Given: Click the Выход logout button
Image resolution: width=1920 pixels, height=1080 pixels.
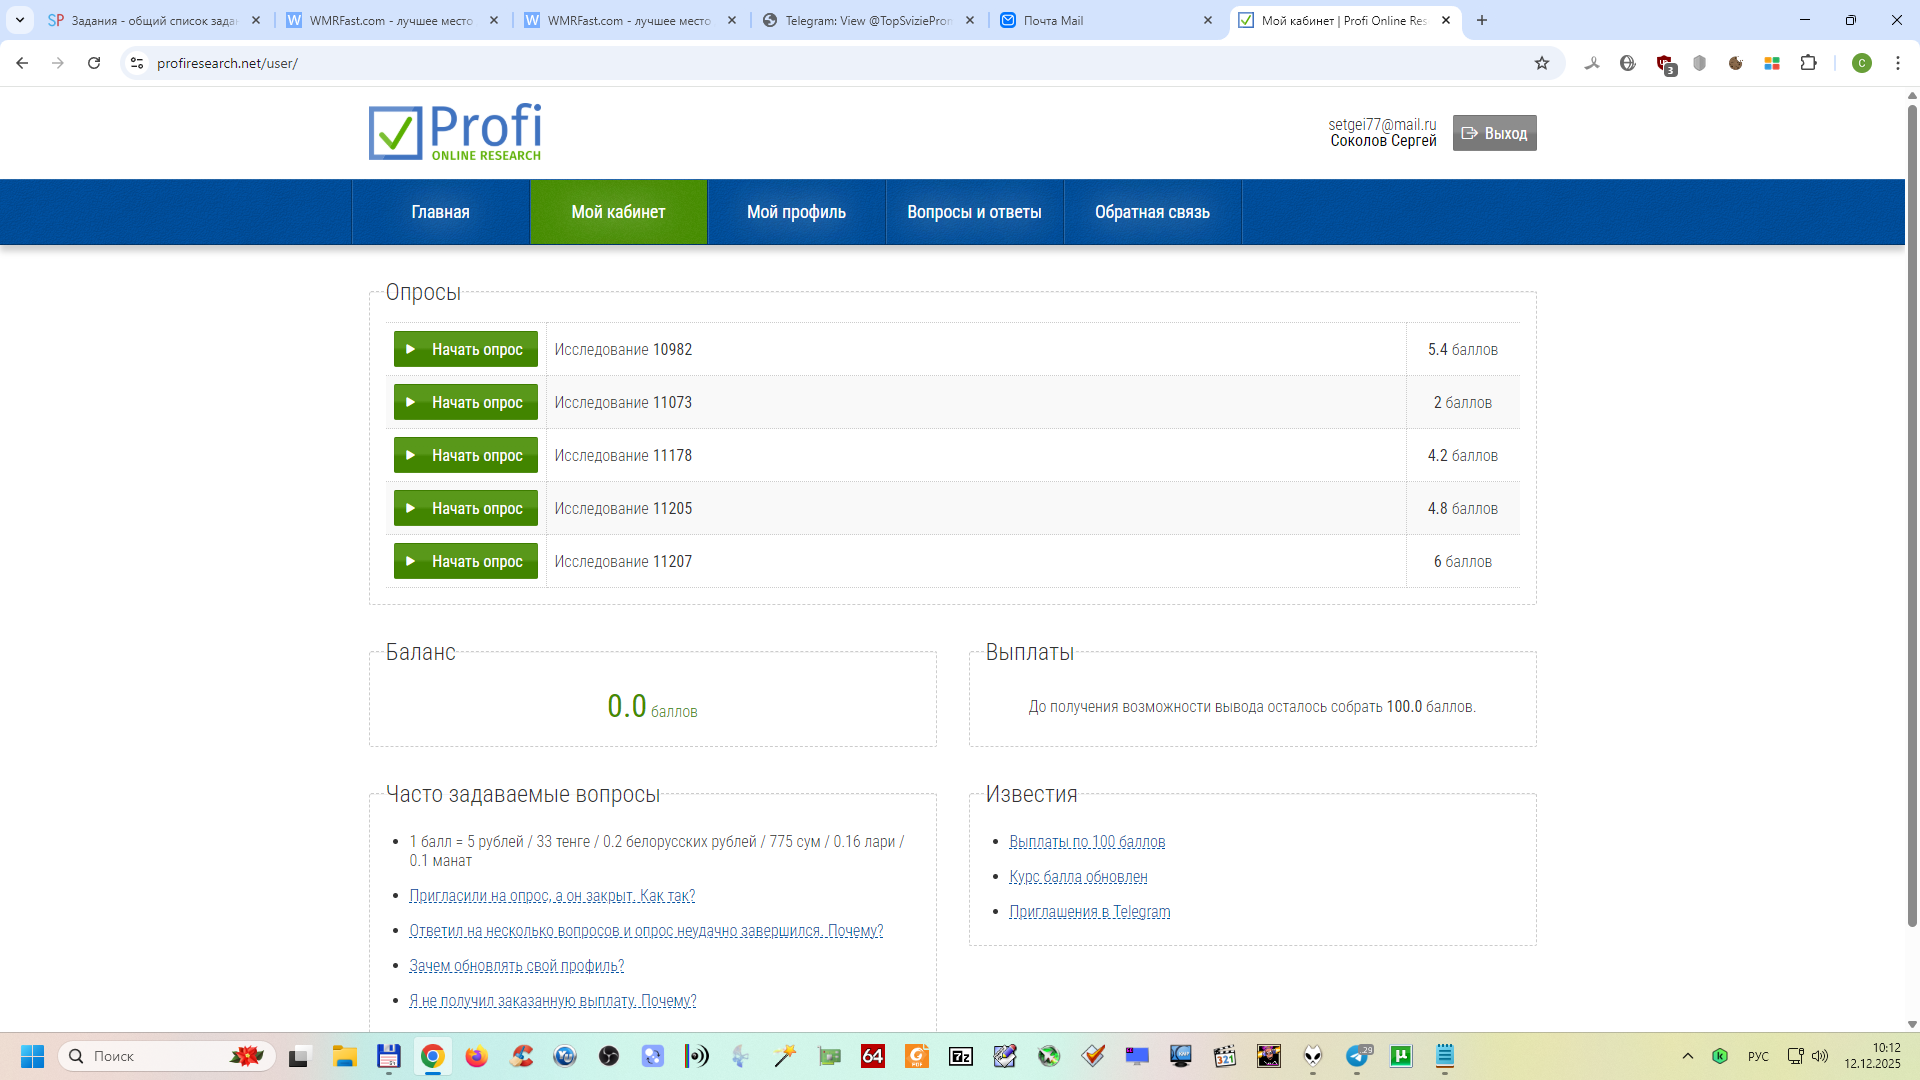Looking at the screenshot, I should click(x=1494, y=133).
